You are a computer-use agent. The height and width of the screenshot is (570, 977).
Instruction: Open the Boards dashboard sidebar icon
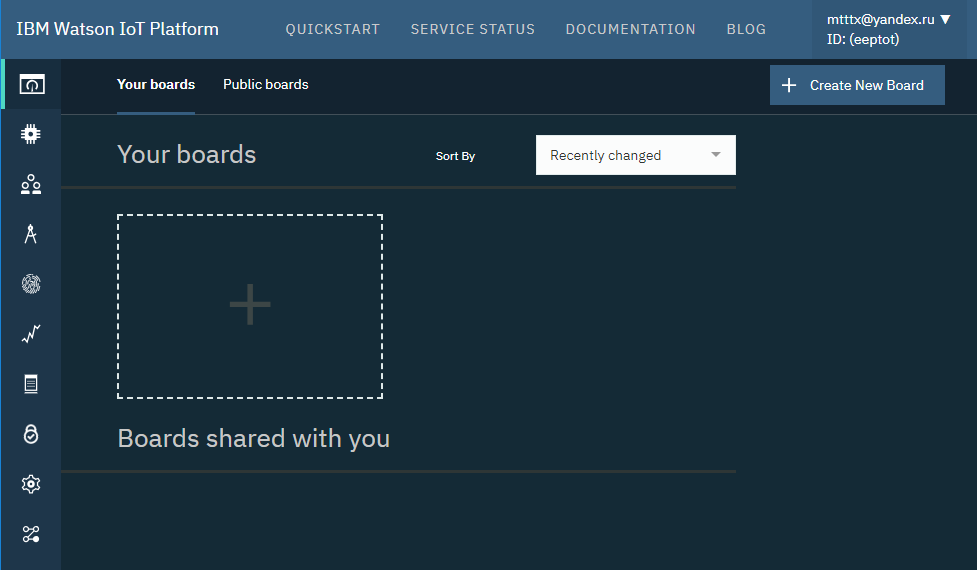pyautogui.click(x=31, y=85)
